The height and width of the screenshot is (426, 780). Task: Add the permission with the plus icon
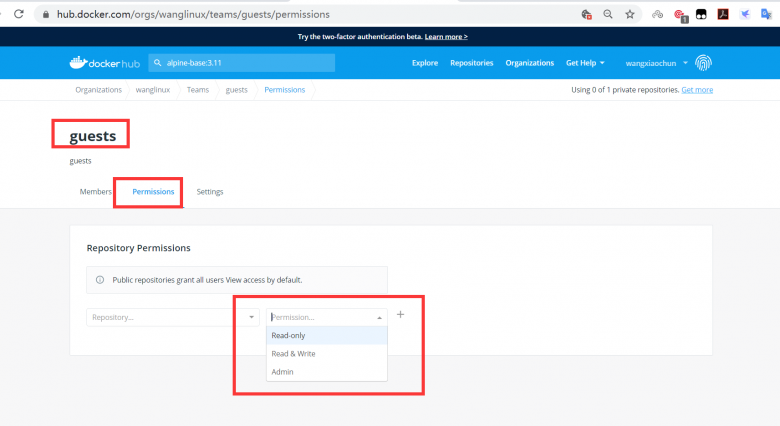point(400,315)
